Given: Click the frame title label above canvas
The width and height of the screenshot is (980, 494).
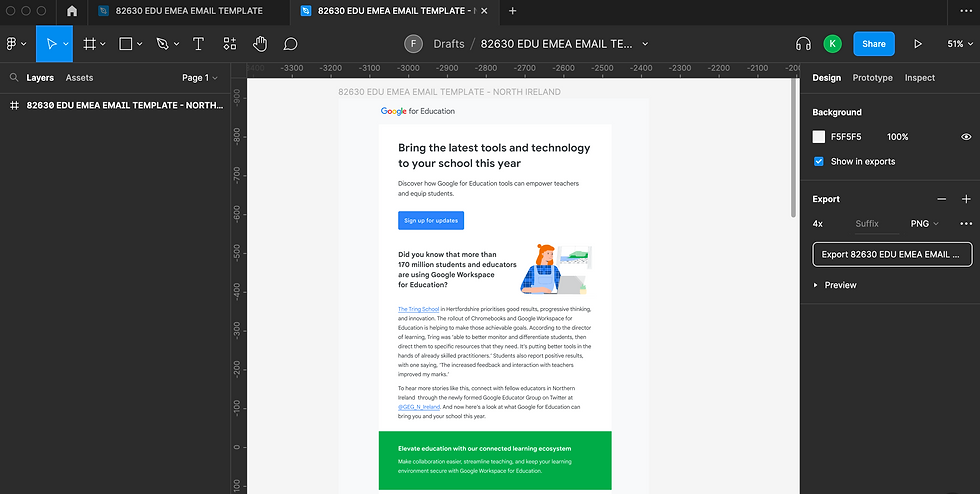Looking at the screenshot, I should point(449,92).
